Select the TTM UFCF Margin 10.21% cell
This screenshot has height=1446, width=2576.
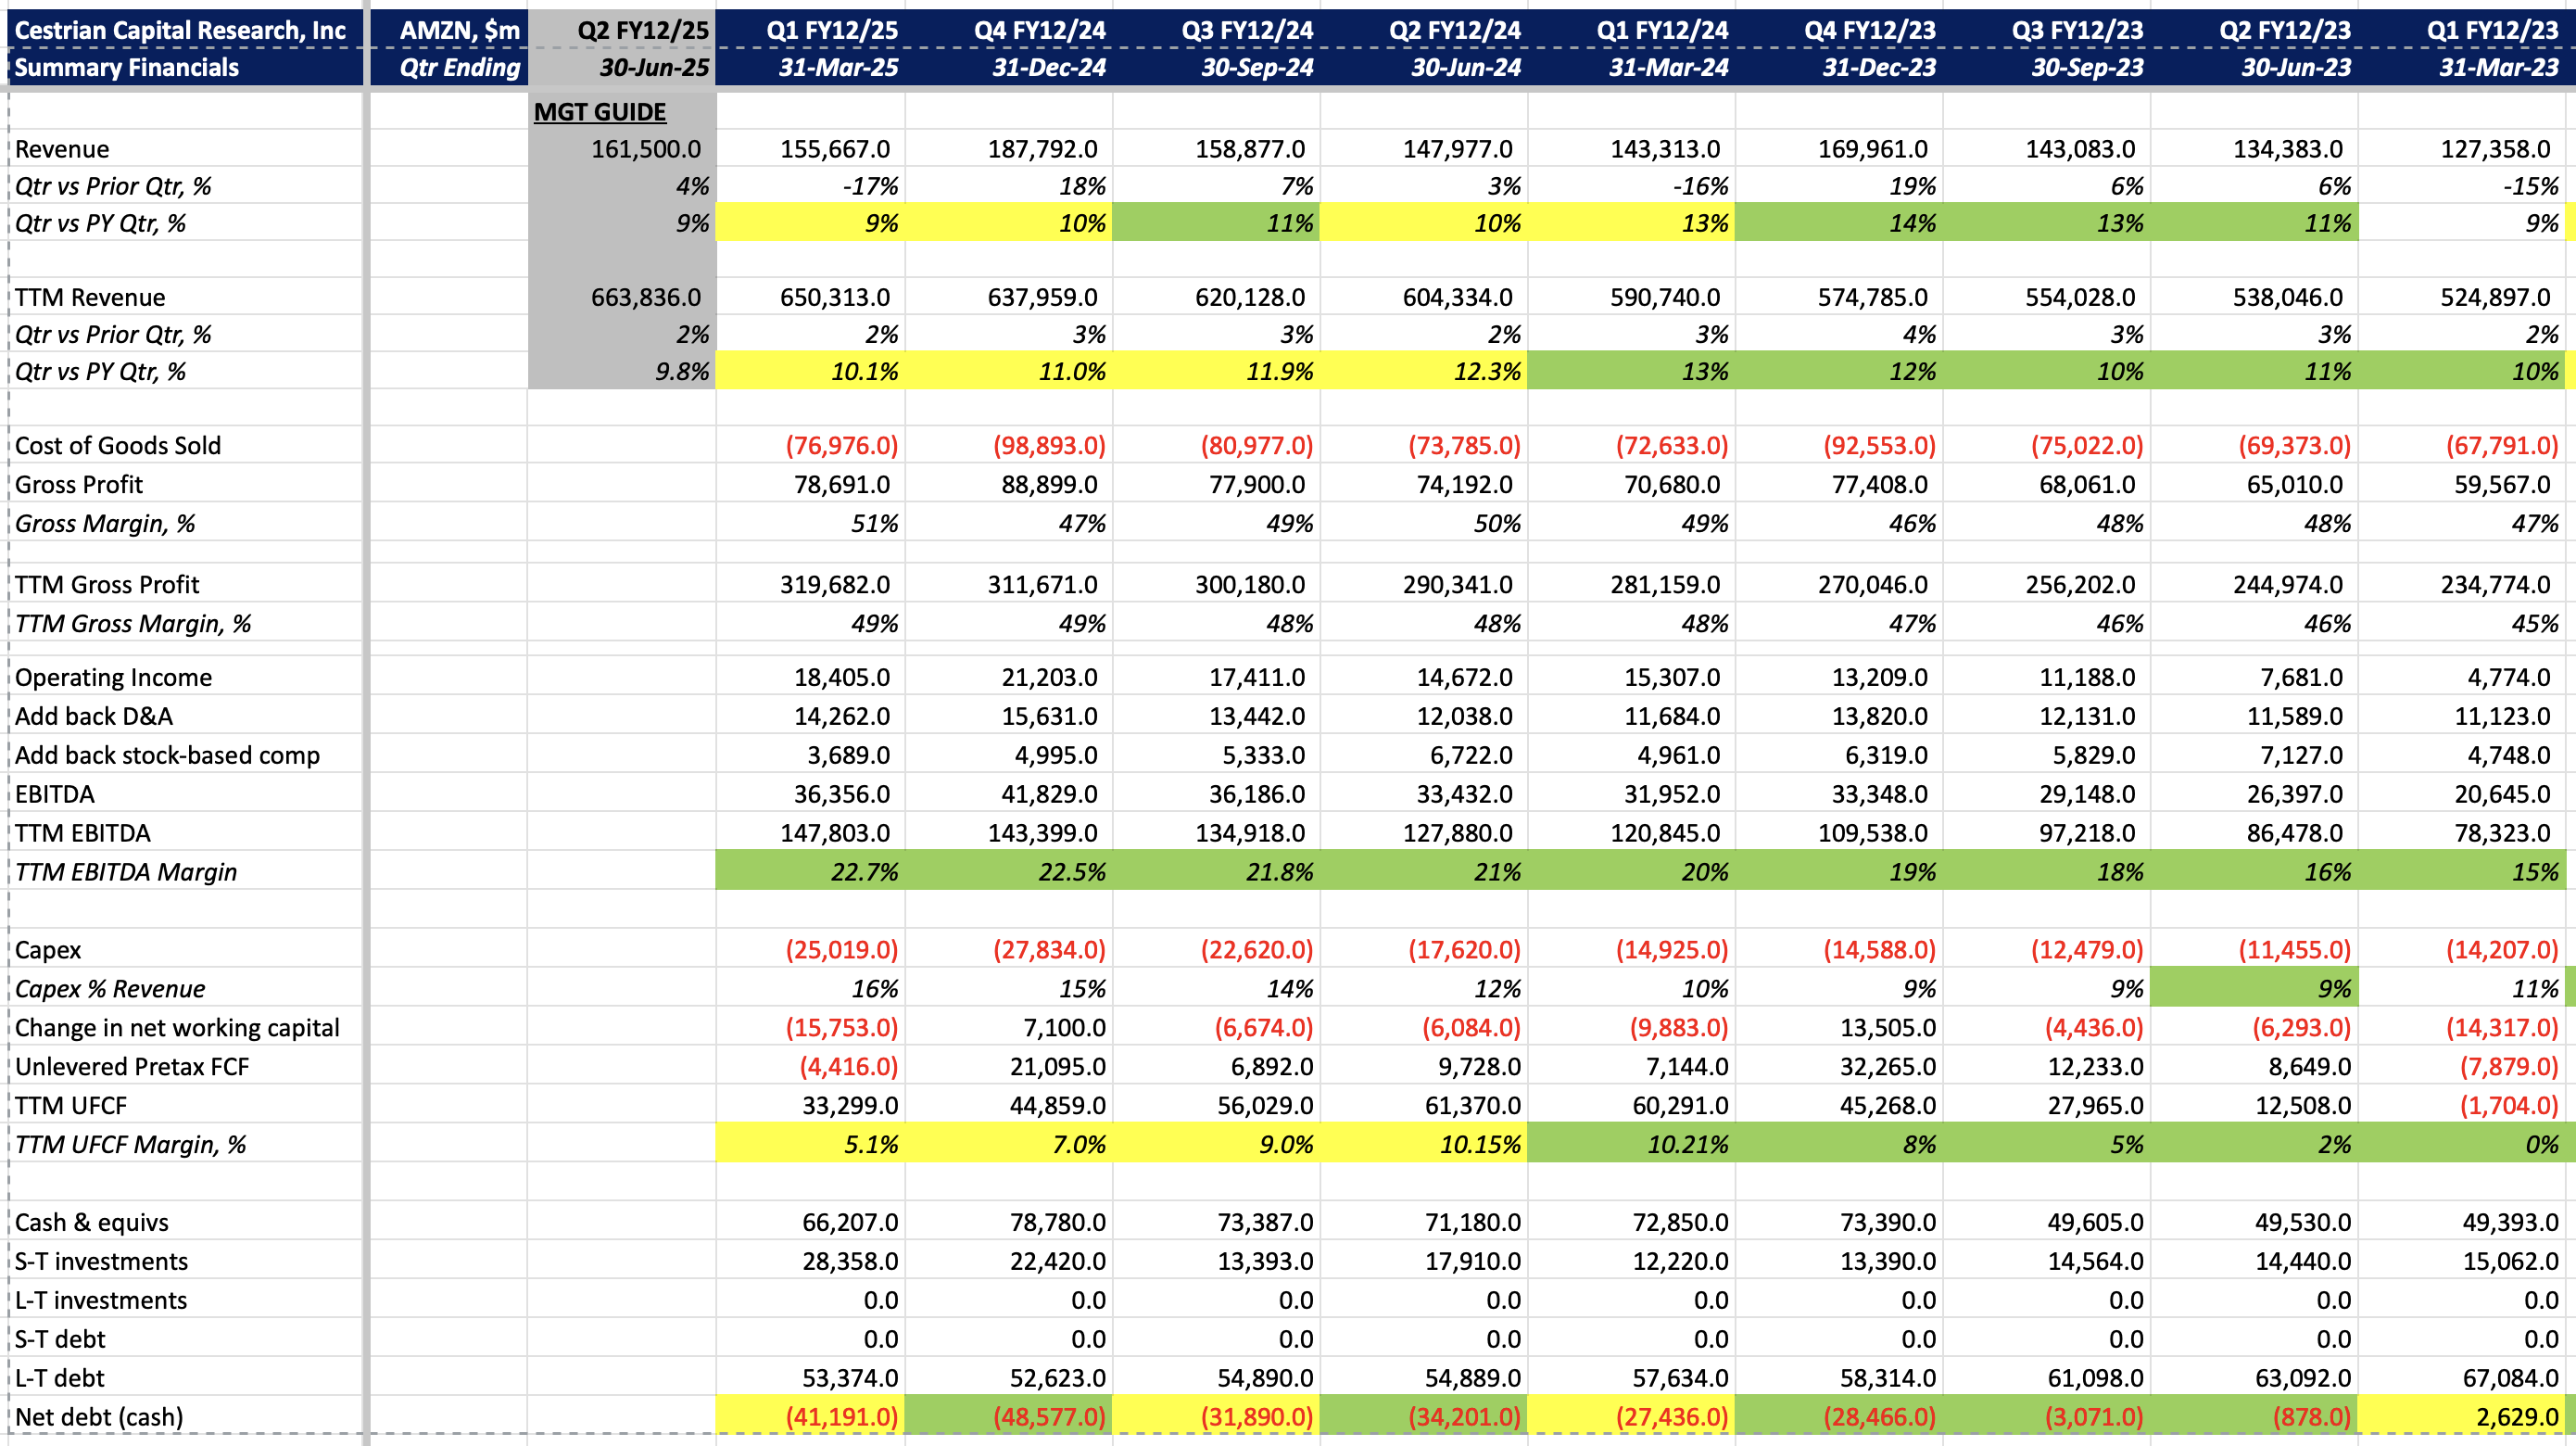1686,1145
